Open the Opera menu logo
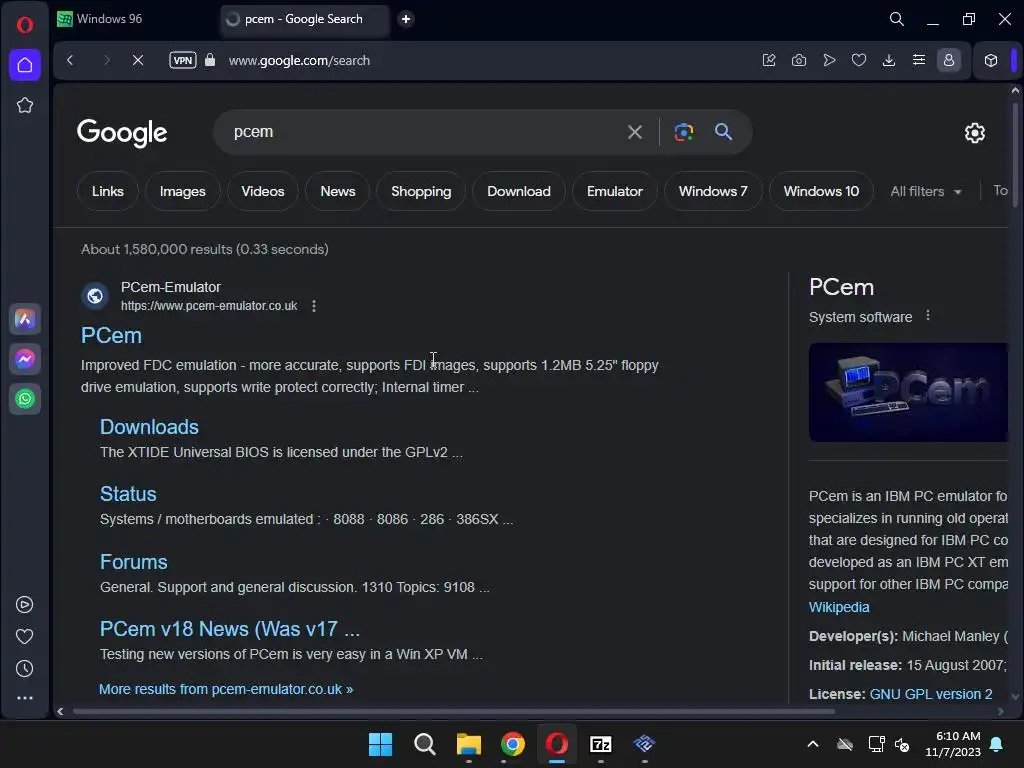This screenshot has height=768, width=1024. coord(25,25)
